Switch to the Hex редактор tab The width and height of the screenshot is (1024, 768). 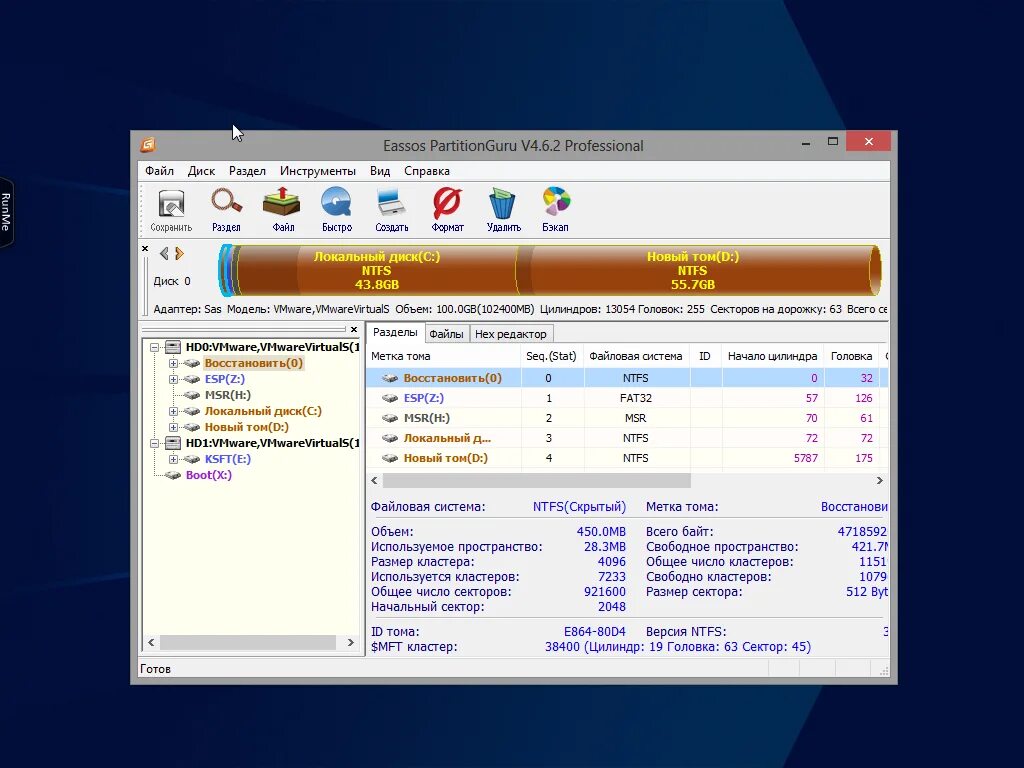[x=511, y=334]
